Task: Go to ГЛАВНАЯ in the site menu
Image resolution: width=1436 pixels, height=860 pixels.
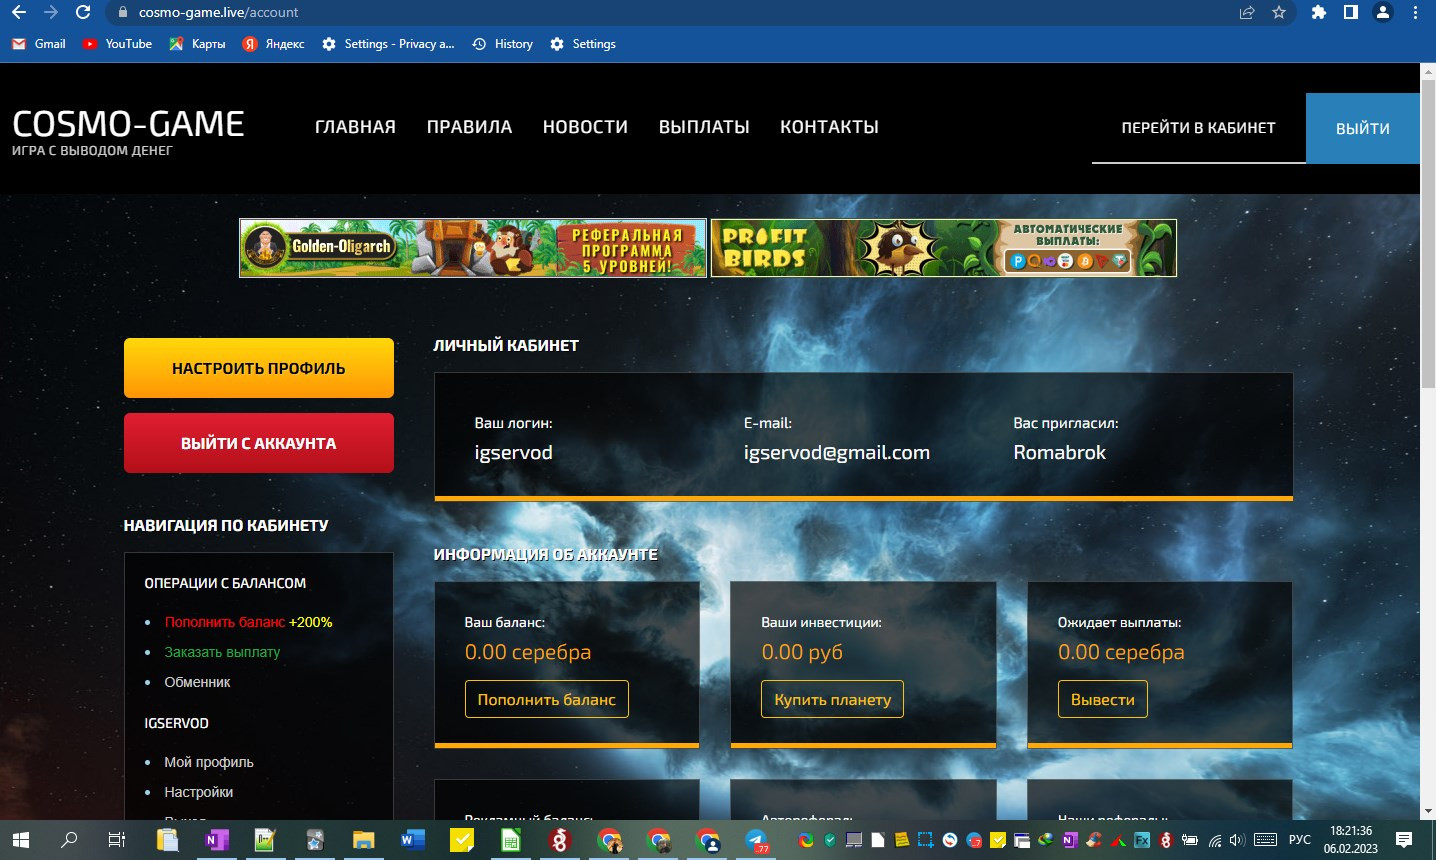Action: pos(355,127)
